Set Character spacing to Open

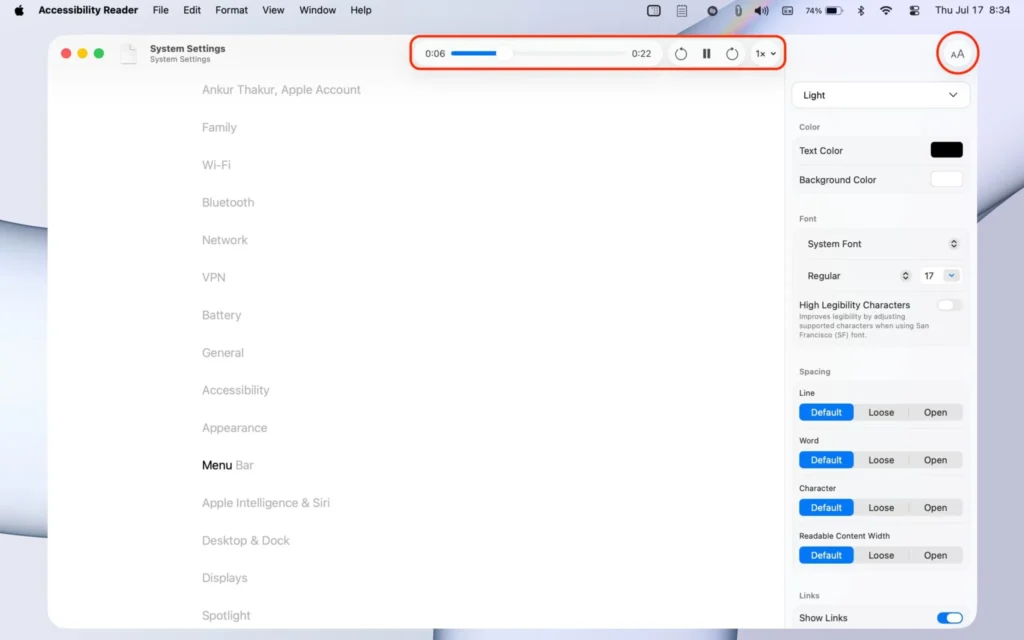pos(935,508)
